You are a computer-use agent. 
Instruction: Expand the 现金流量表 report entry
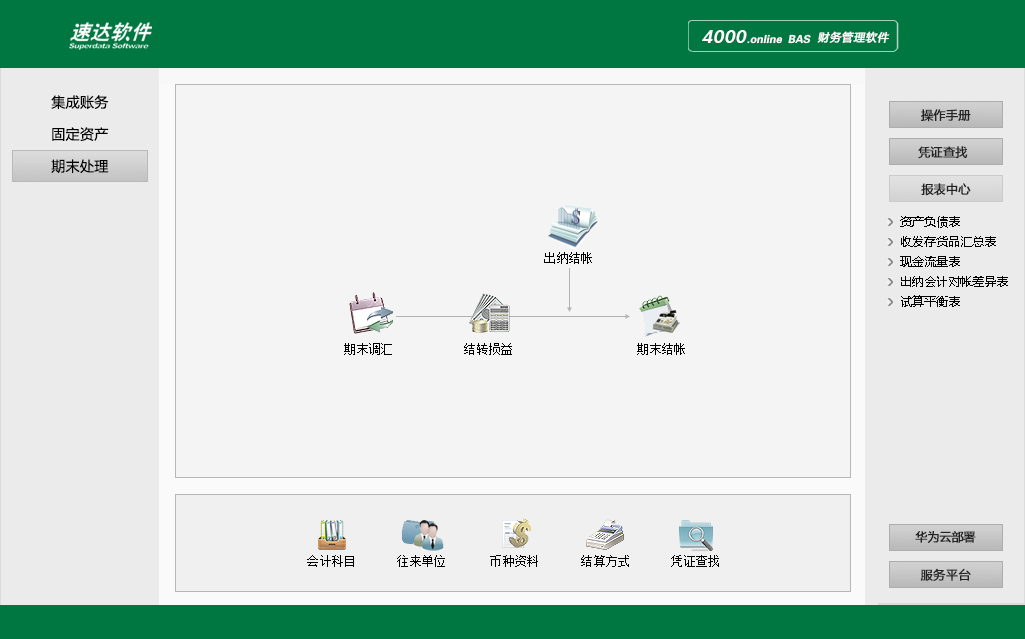coord(928,261)
